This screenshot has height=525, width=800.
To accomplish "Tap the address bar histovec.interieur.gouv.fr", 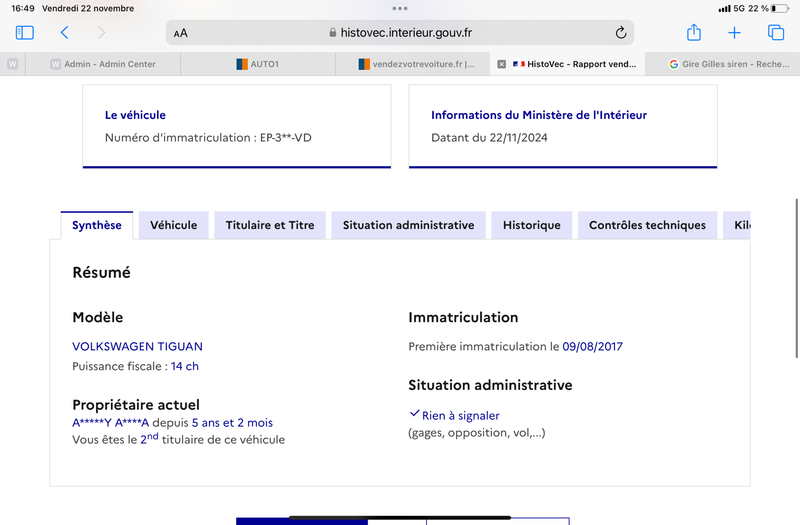I will (400, 33).
